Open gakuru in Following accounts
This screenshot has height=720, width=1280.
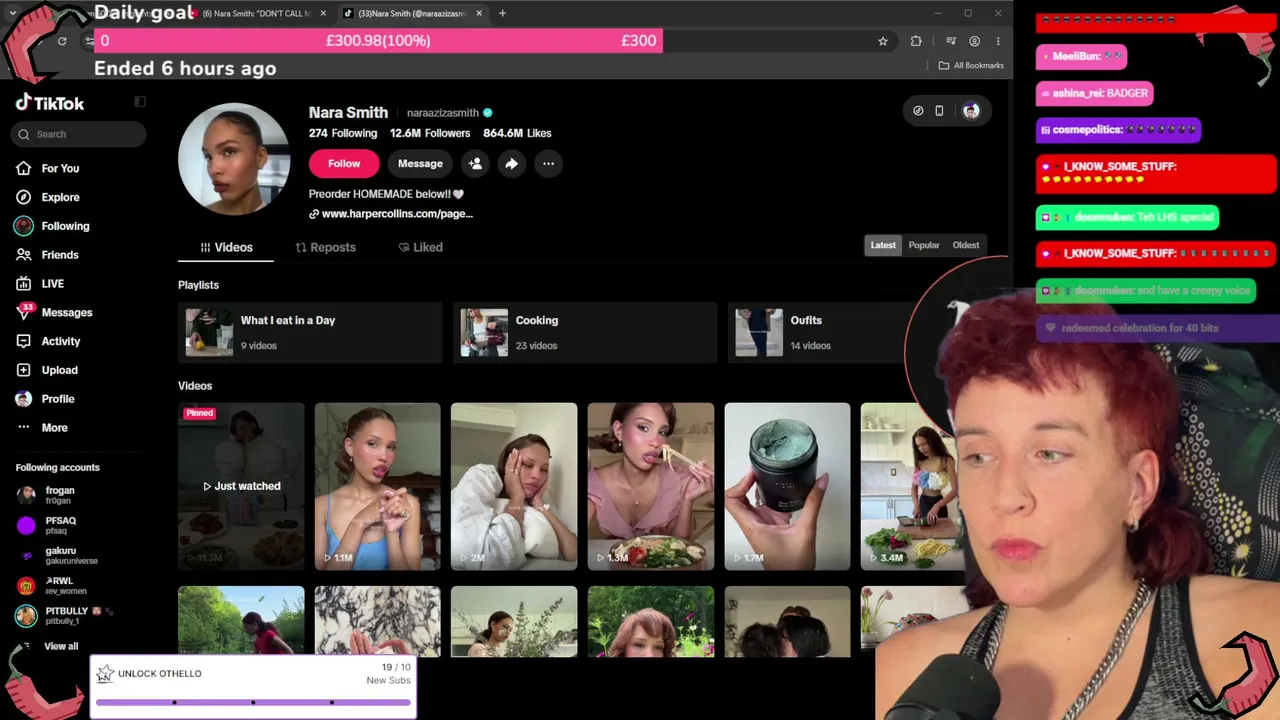pyautogui.click(x=61, y=555)
